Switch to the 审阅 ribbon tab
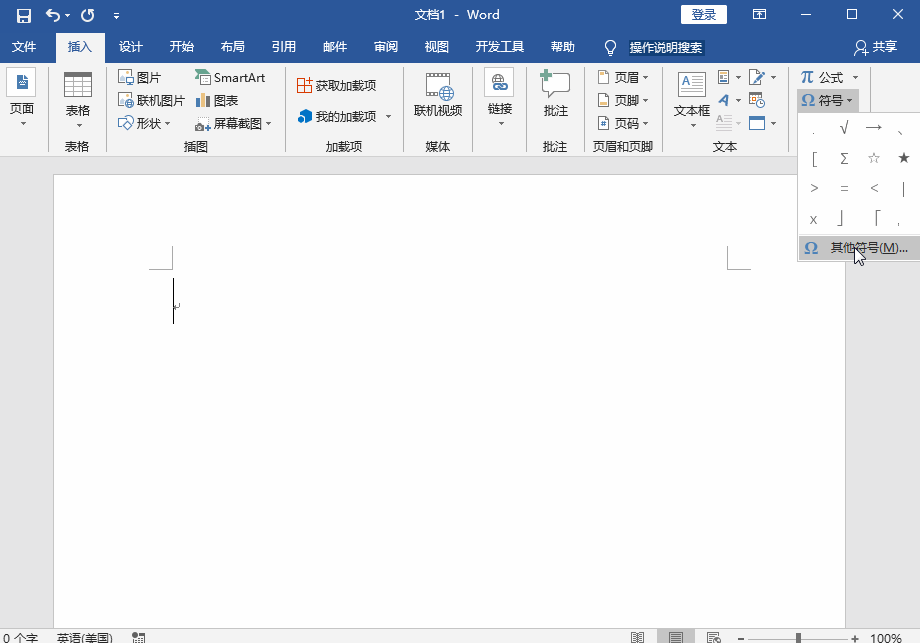This screenshot has height=643, width=920. 384,46
